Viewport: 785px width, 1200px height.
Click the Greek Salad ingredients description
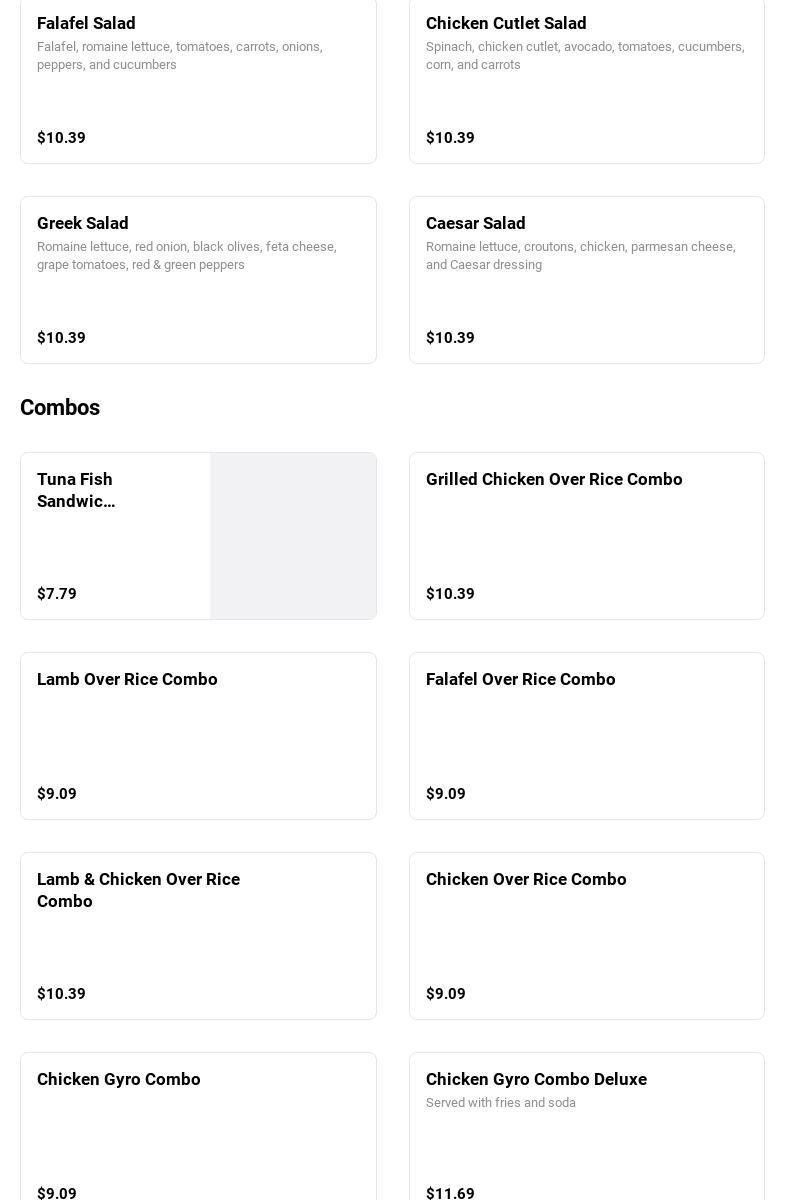coord(186,256)
